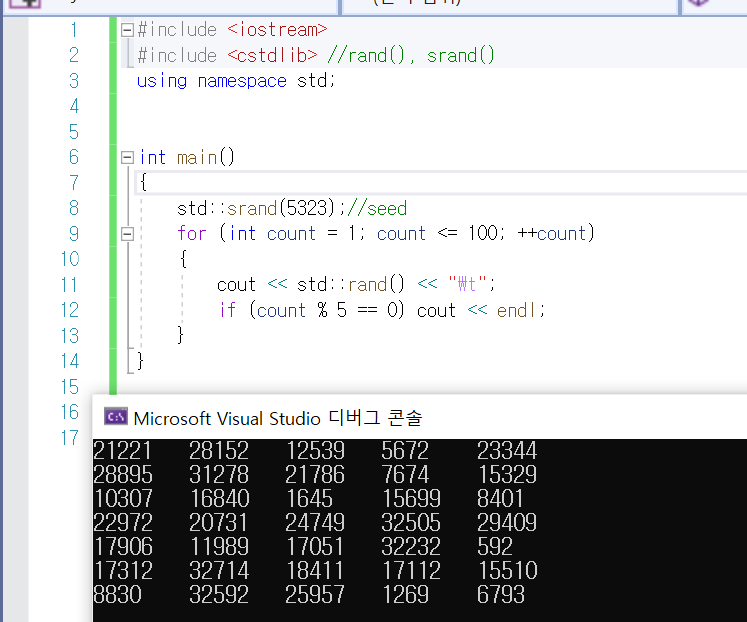
Task: Click line number 1 in the gutter
Action: 74,30
